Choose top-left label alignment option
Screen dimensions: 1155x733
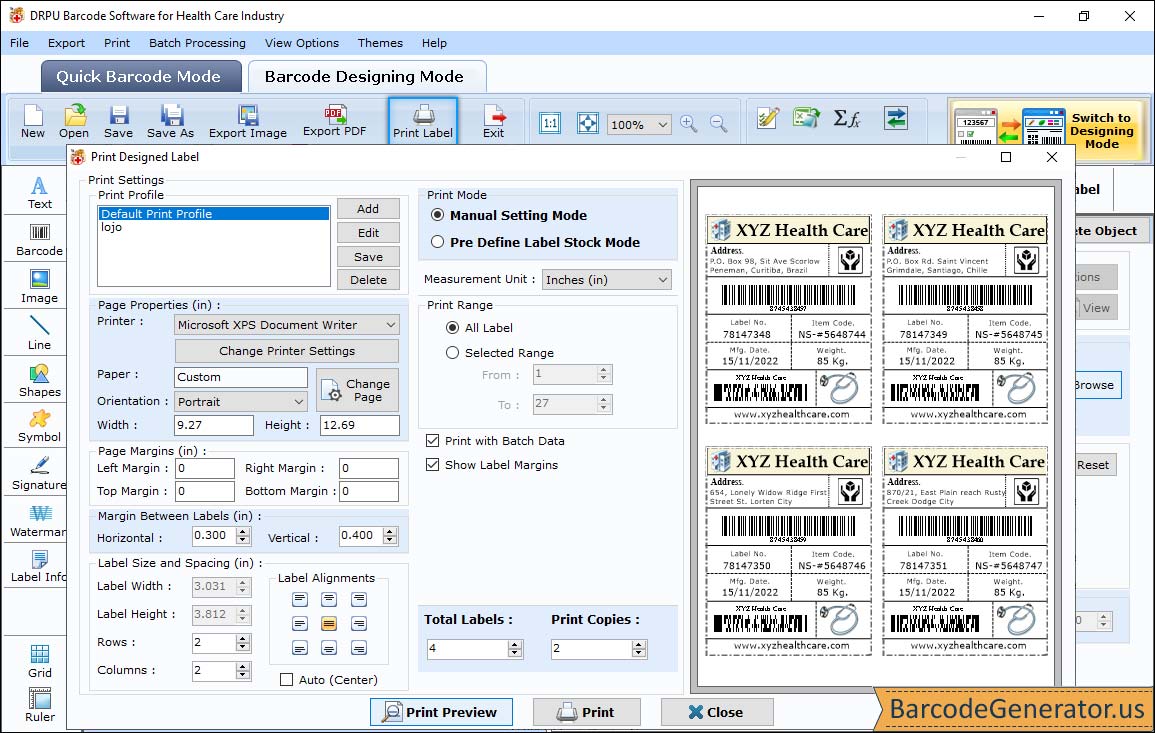pyautogui.click(x=300, y=599)
